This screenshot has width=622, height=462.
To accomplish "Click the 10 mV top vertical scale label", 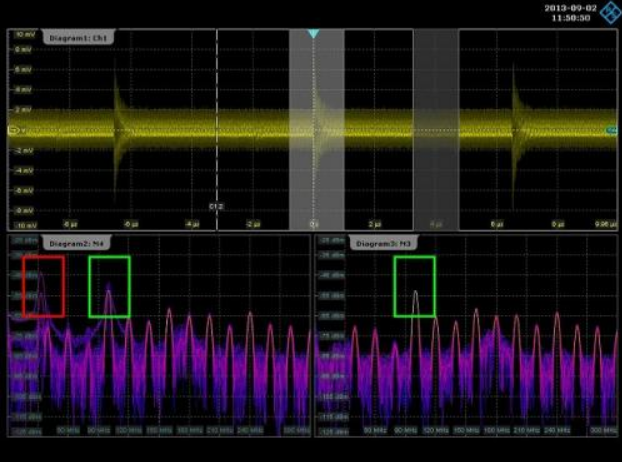I will pyautogui.click(x=24, y=34).
